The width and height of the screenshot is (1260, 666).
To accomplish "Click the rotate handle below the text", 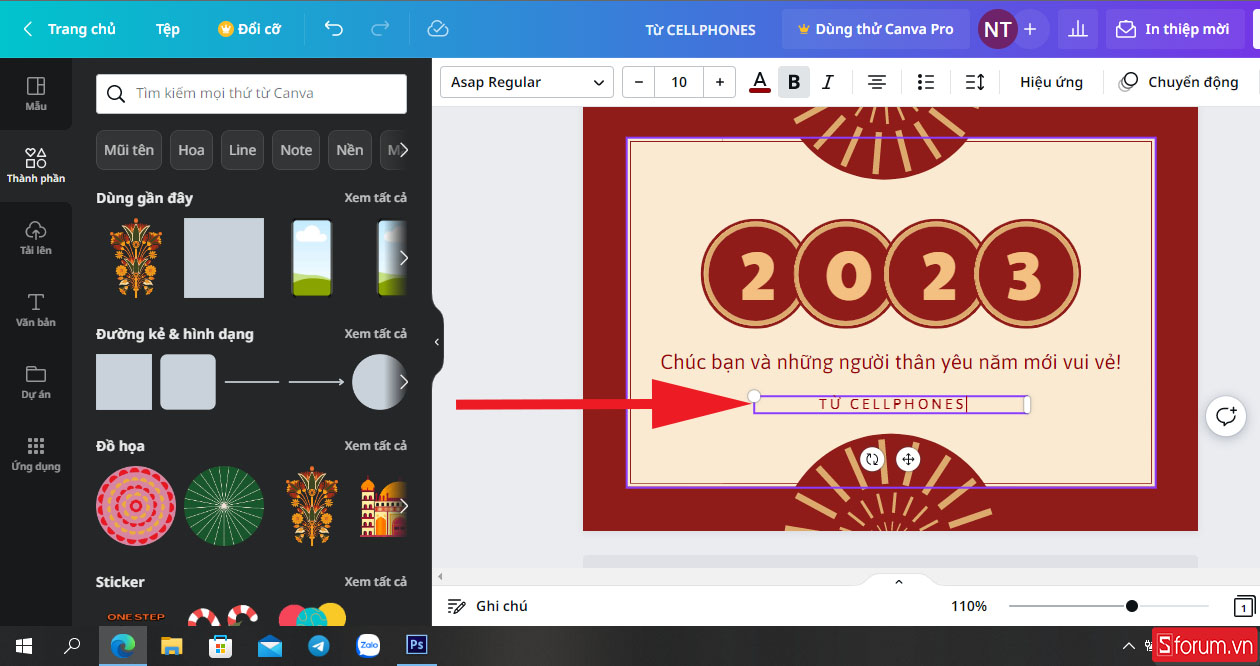I will tap(872, 459).
